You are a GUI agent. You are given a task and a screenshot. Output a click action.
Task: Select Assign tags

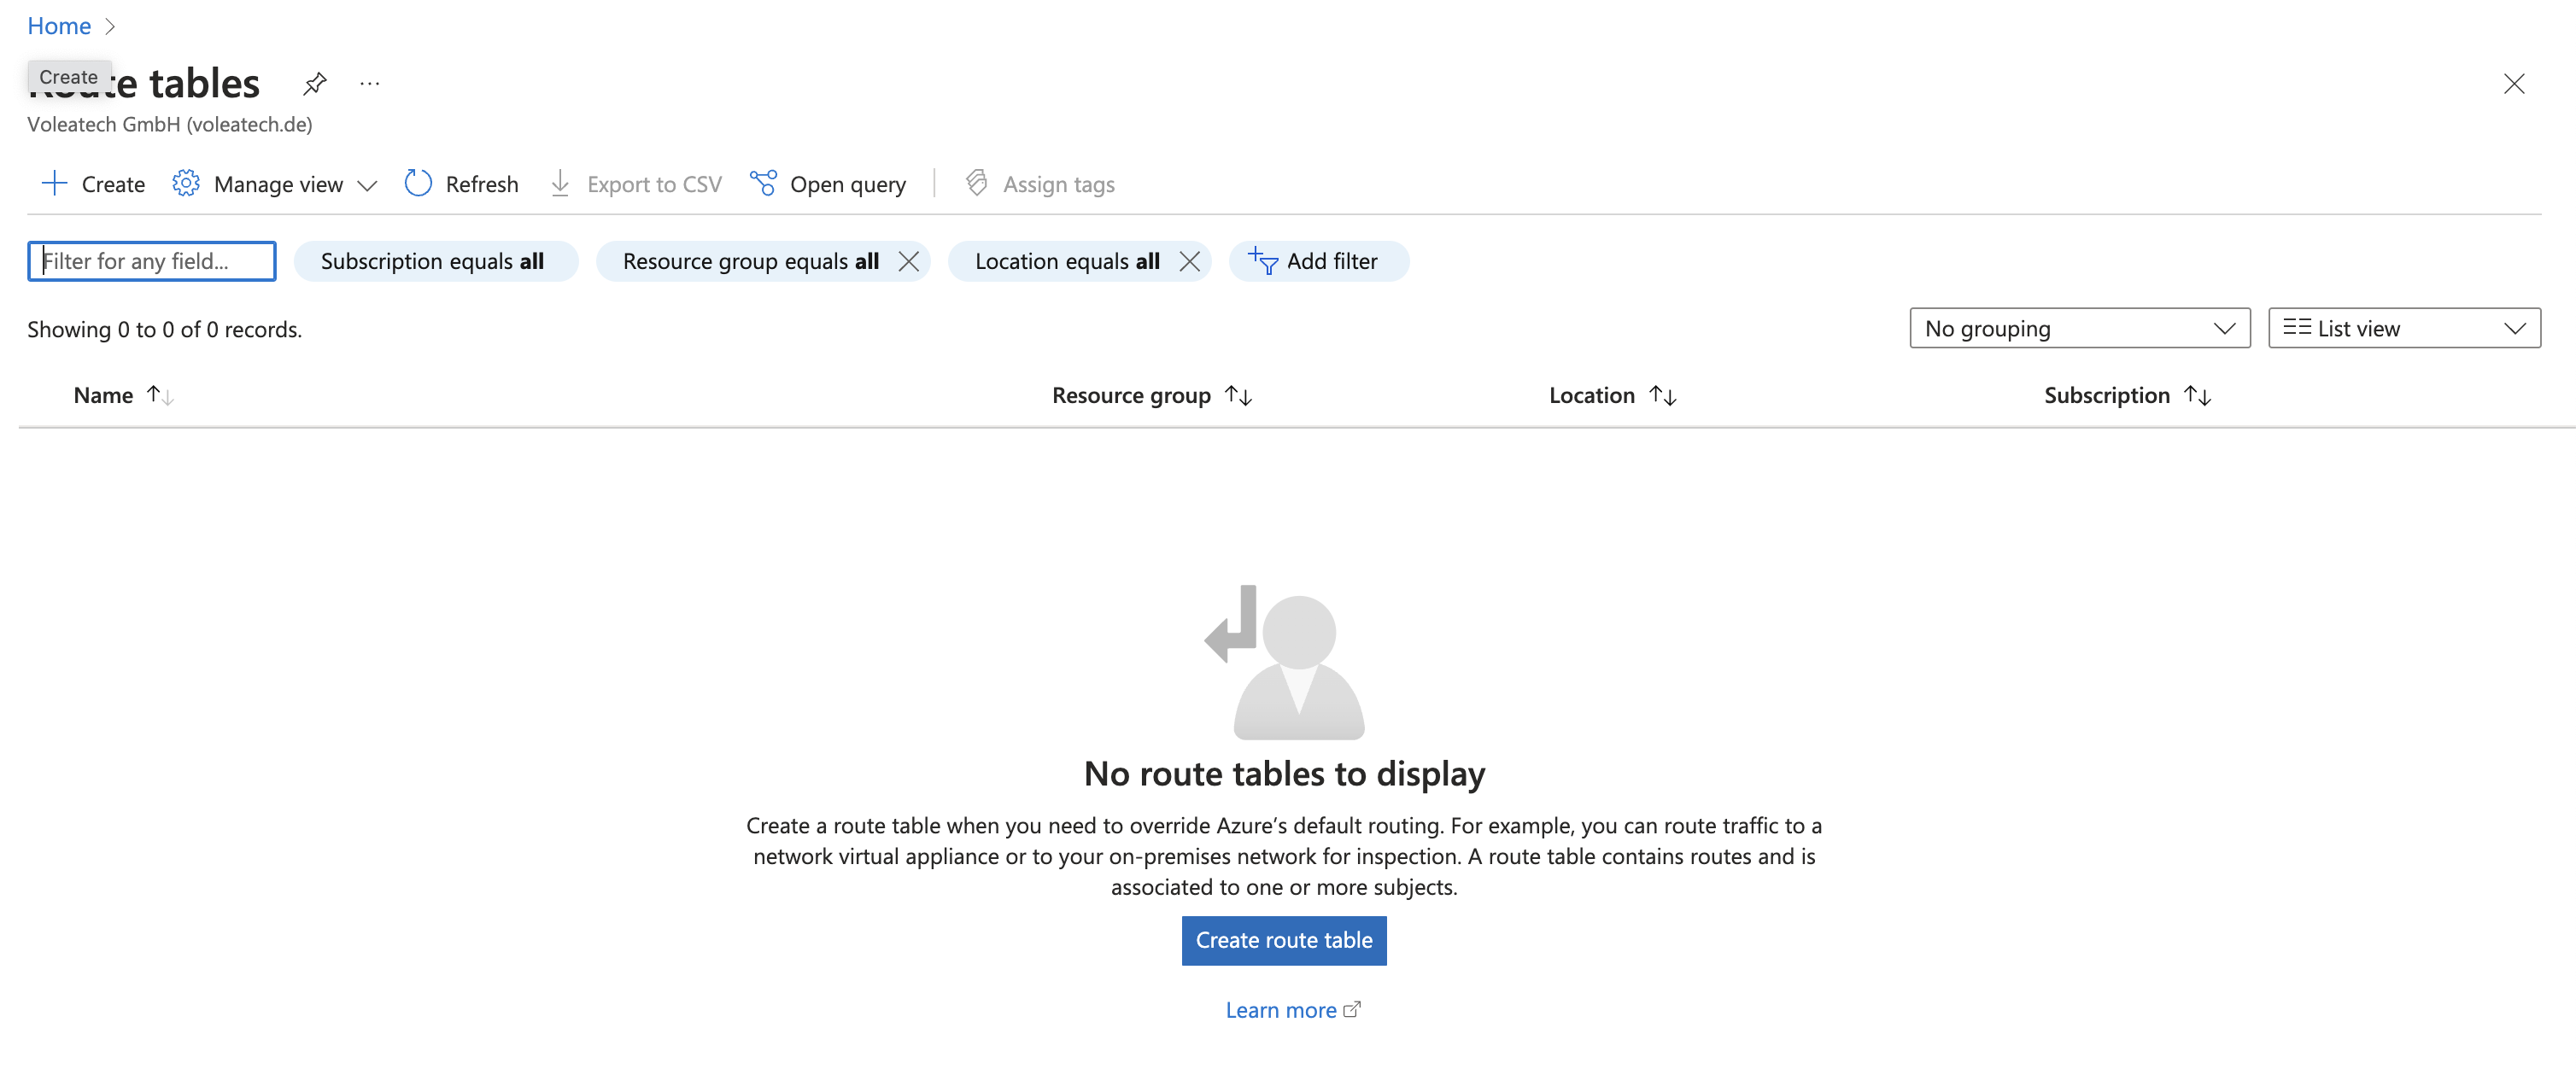pyautogui.click(x=1059, y=184)
